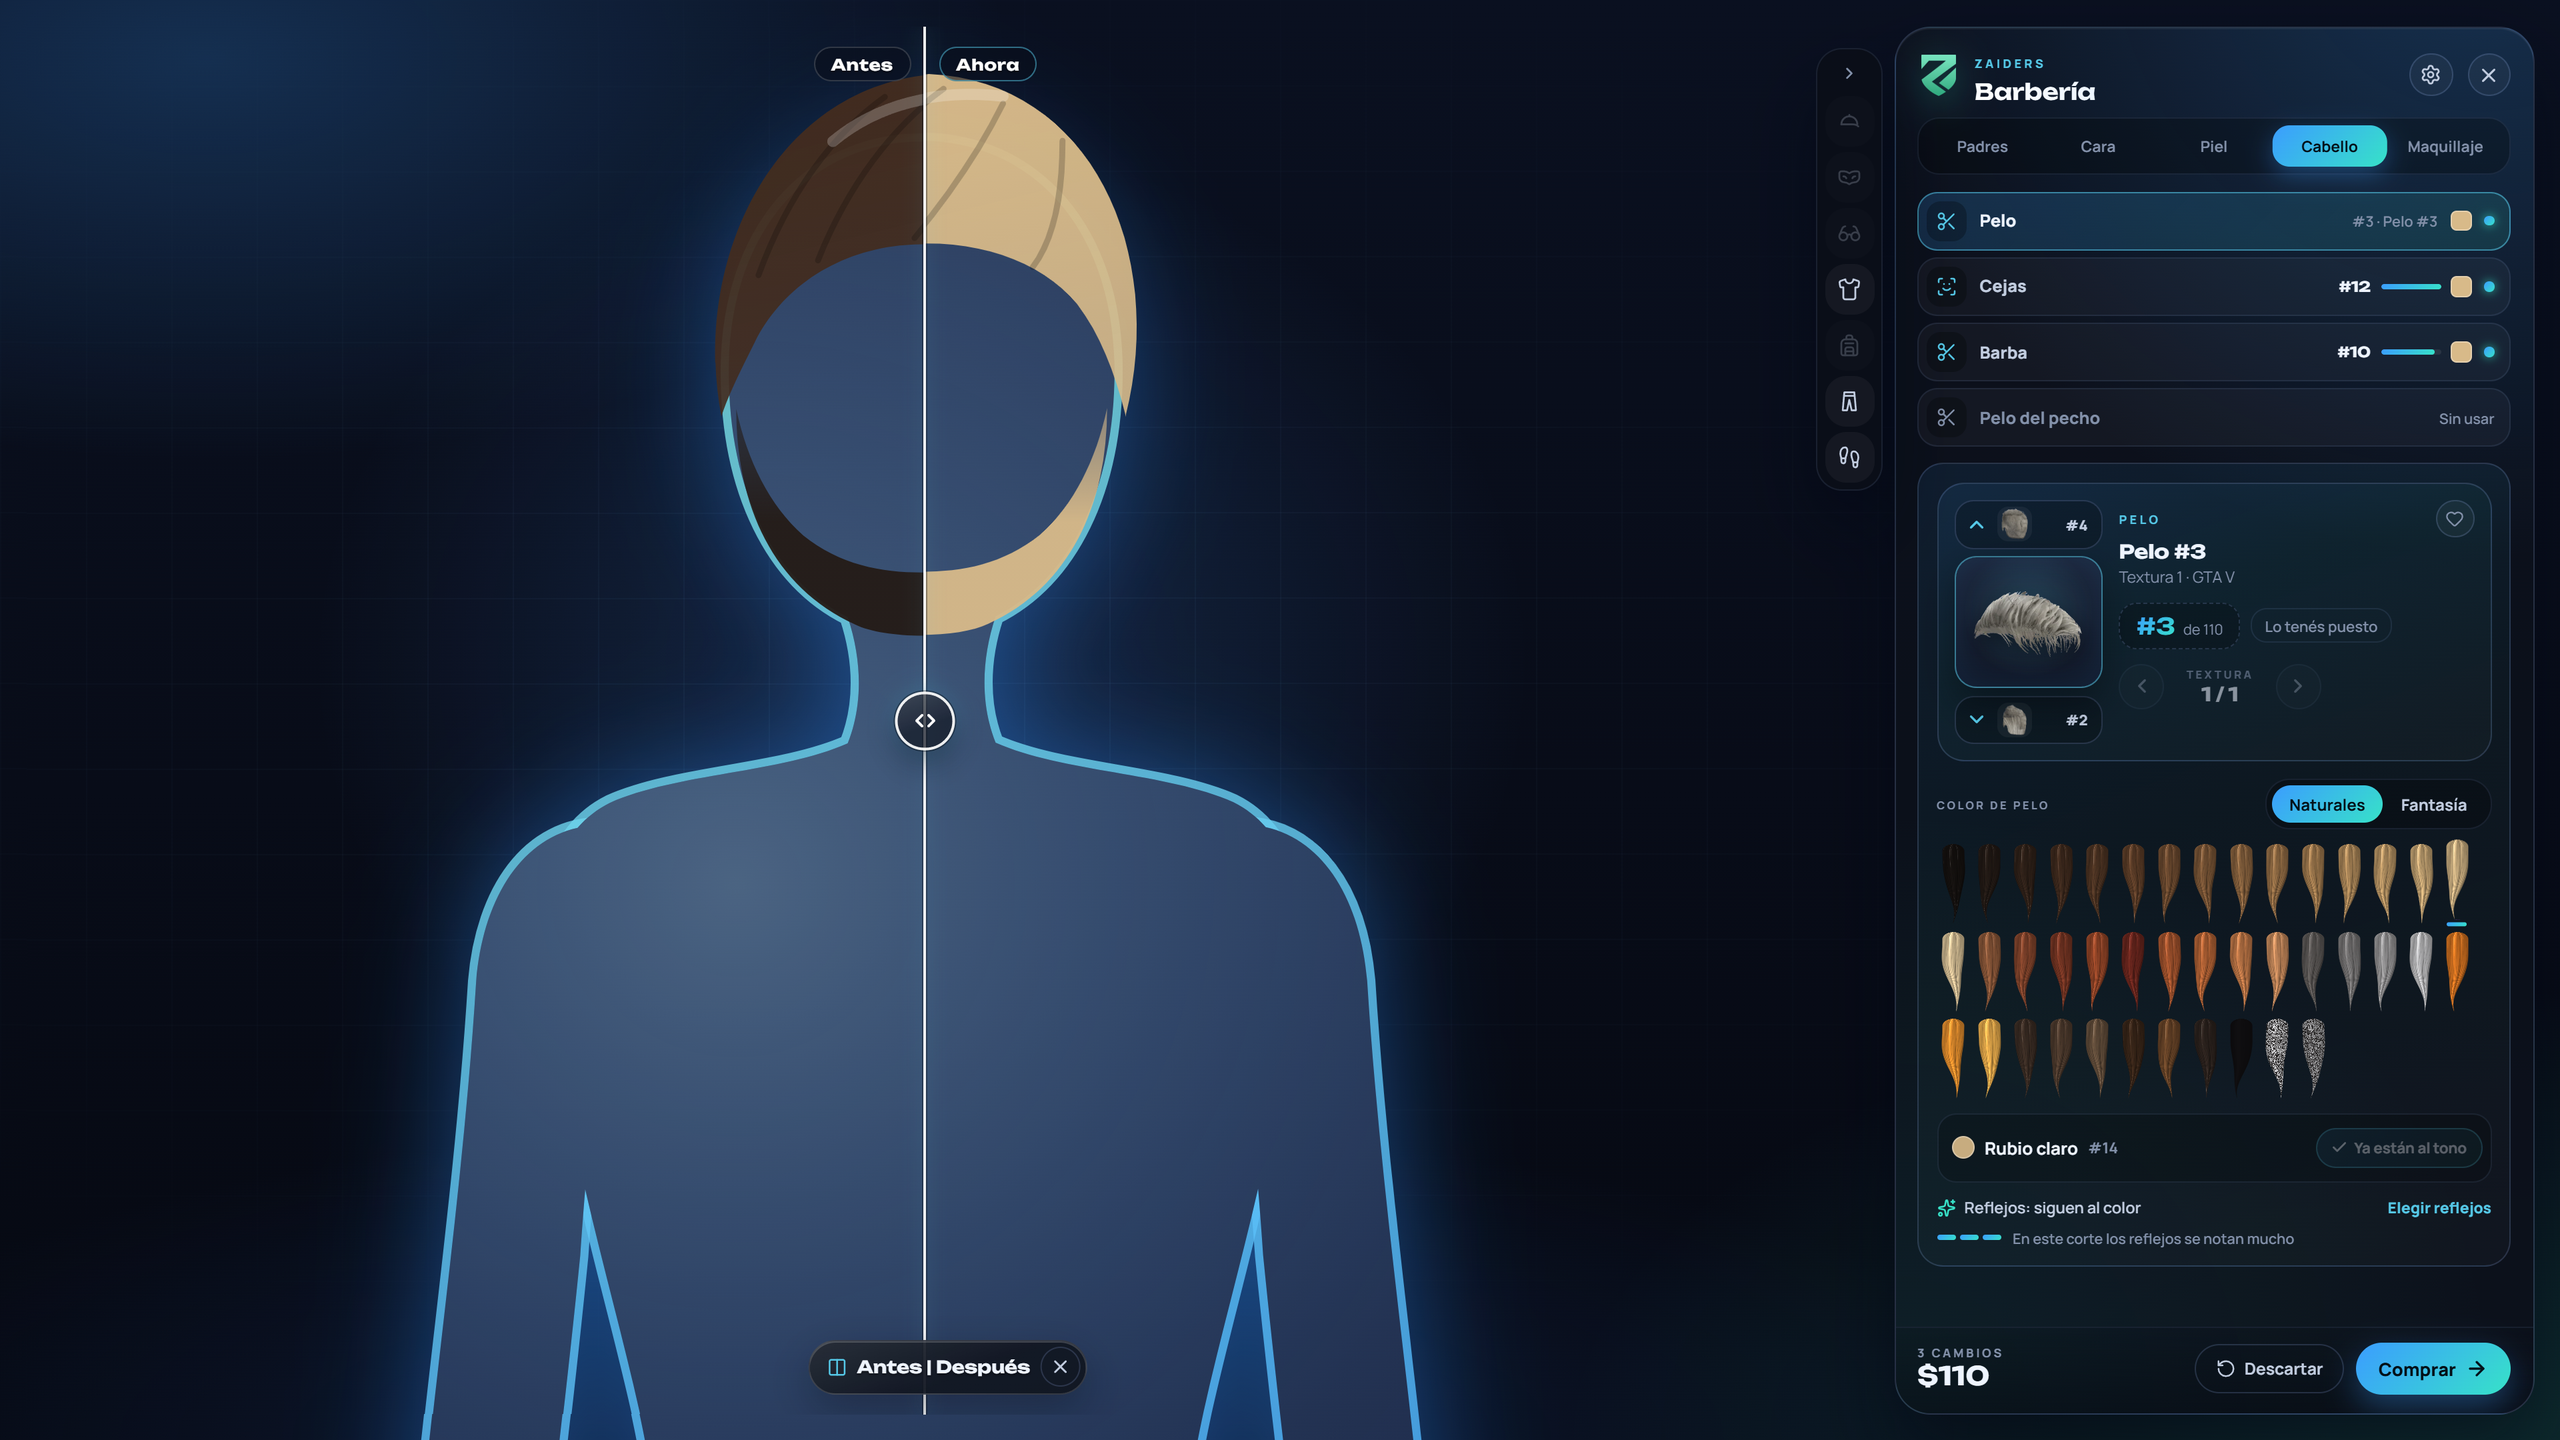Toggle the hat icon in the side strip
This screenshot has width=2560, height=1440.
[x=1849, y=121]
